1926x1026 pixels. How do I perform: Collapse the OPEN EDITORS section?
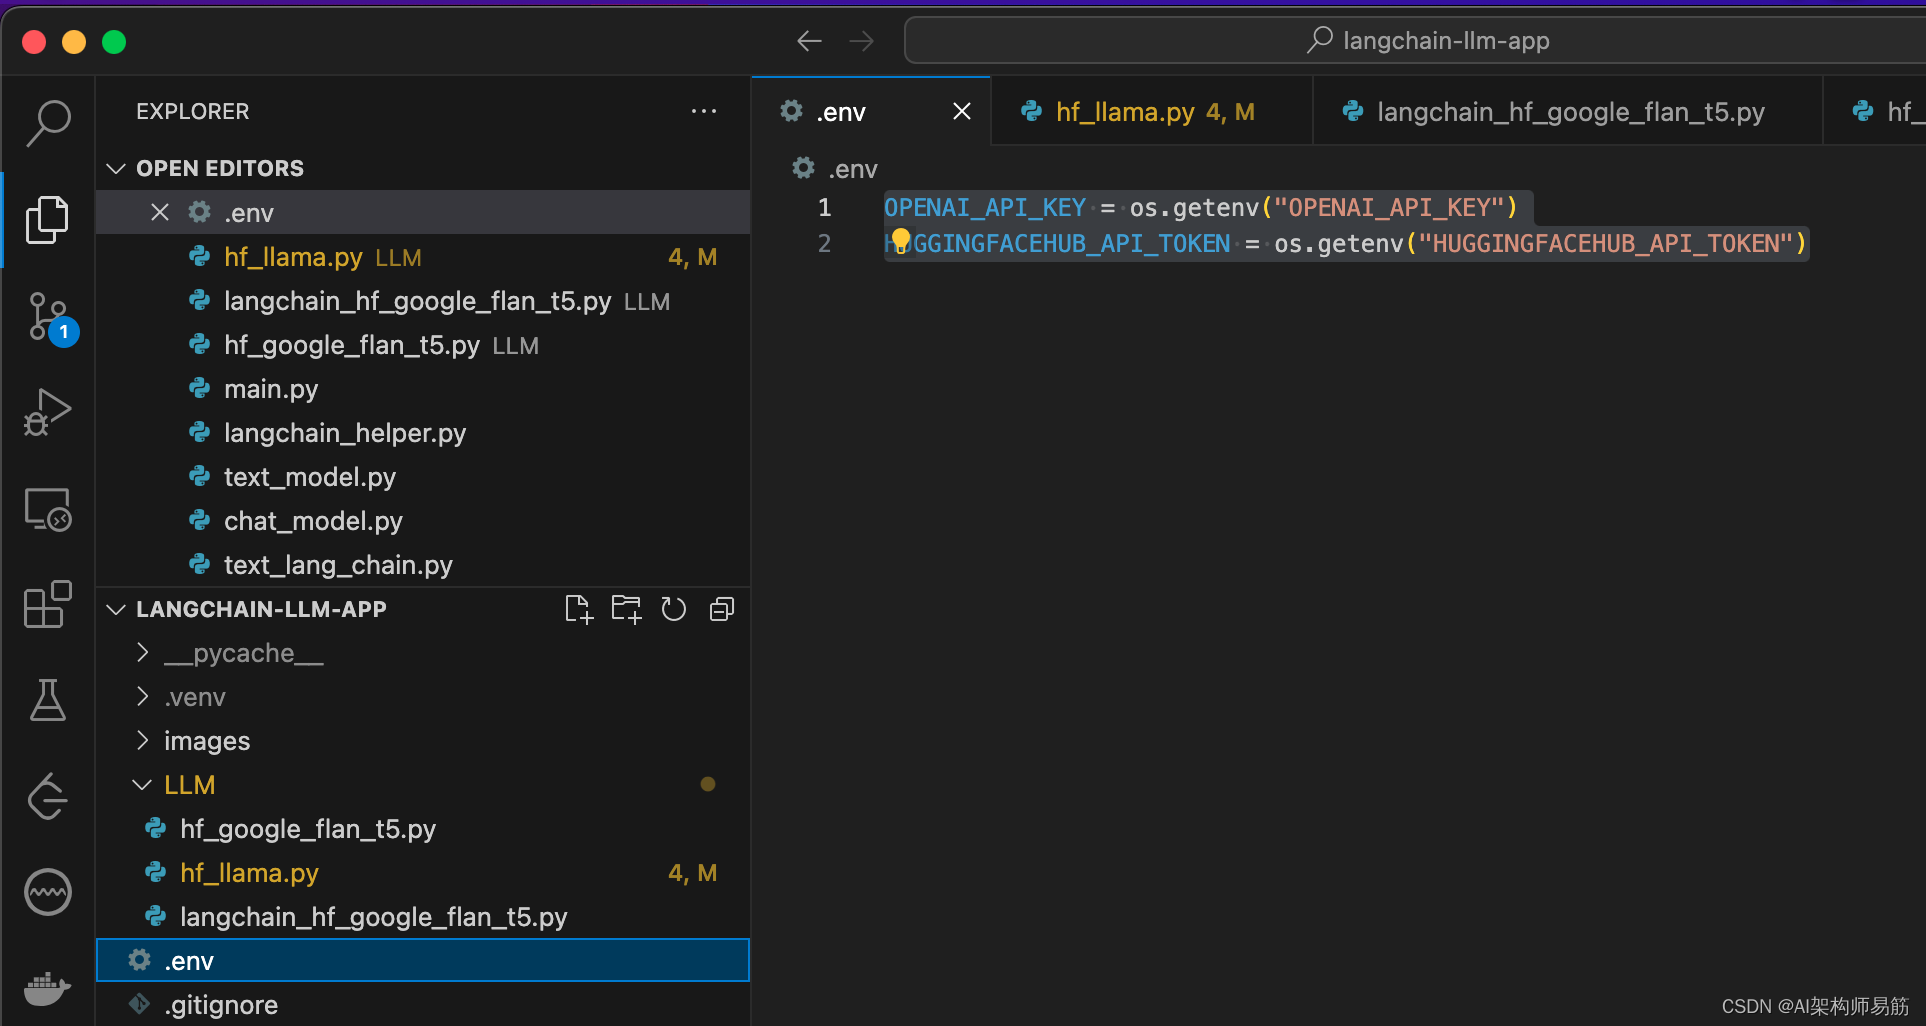click(x=116, y=168)
